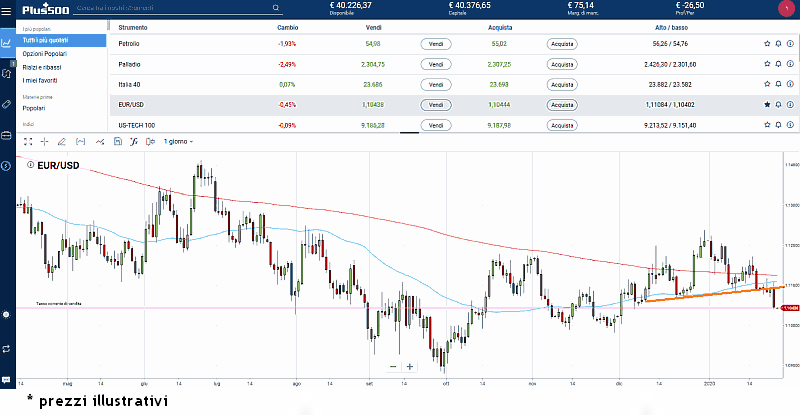The height and width of the screenshot is (415, 800).
Task: Select the crosshair tool in chart toolbar
Action: pos(44,141)
